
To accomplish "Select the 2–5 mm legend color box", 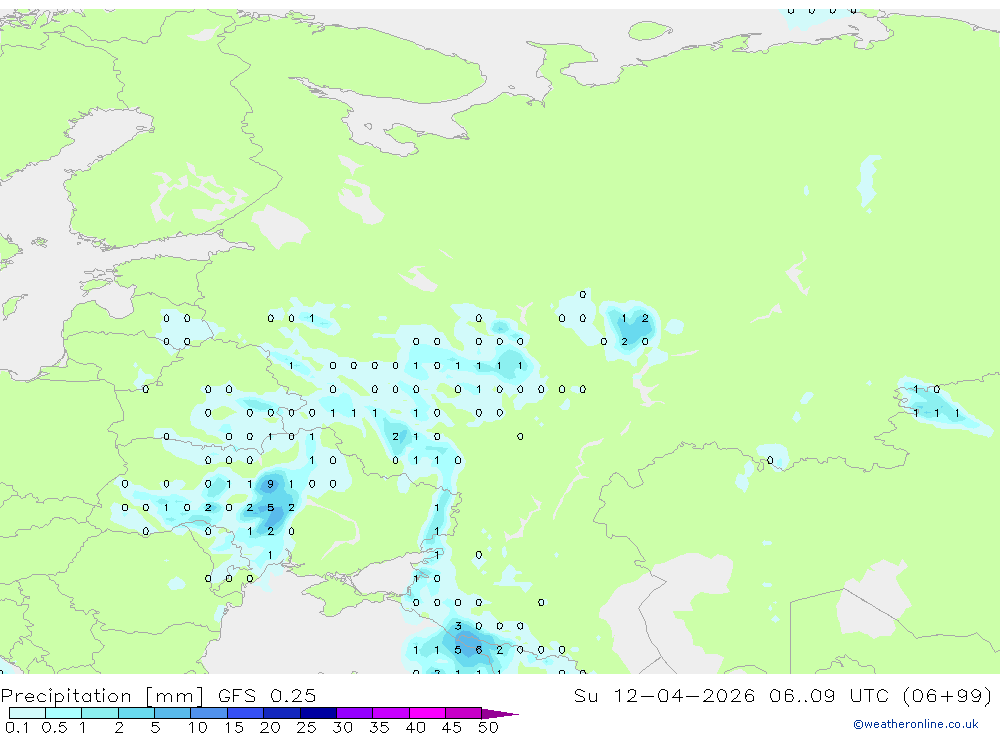I will pyautogui.click(x=136, y=713).
